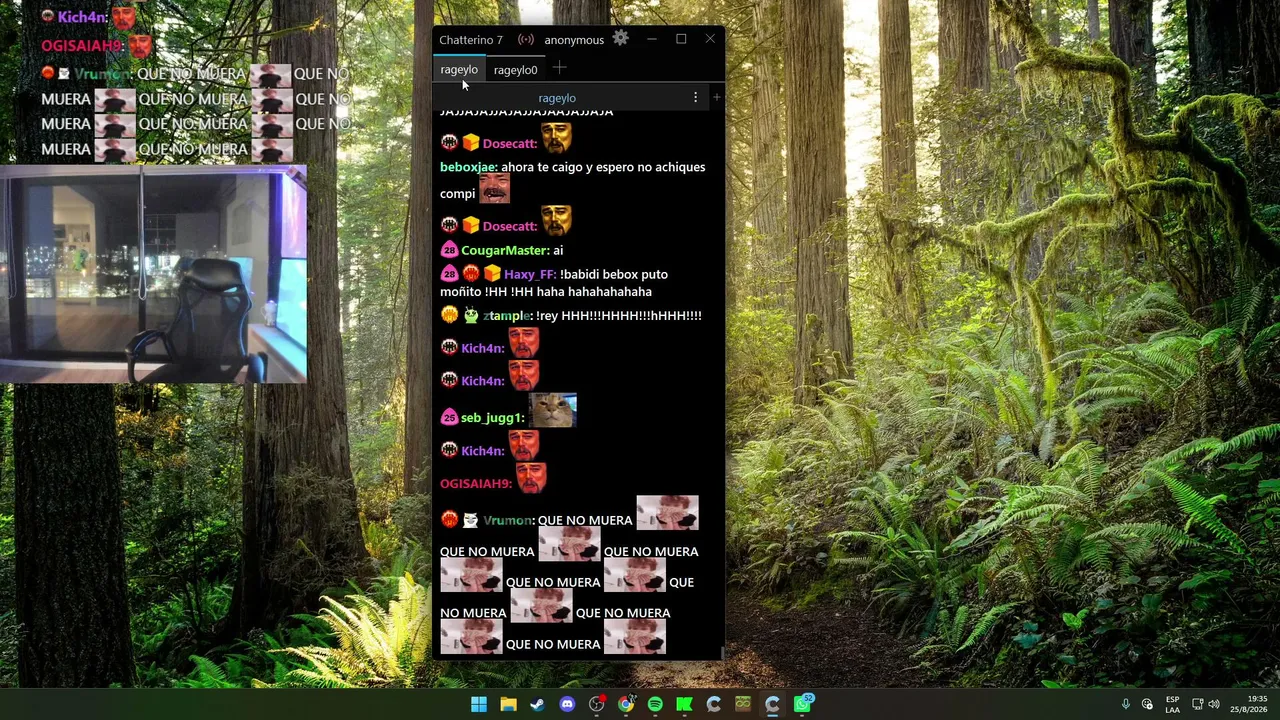Open CougarMaster's user card
1280x720 pixels.
pos(505,250)
